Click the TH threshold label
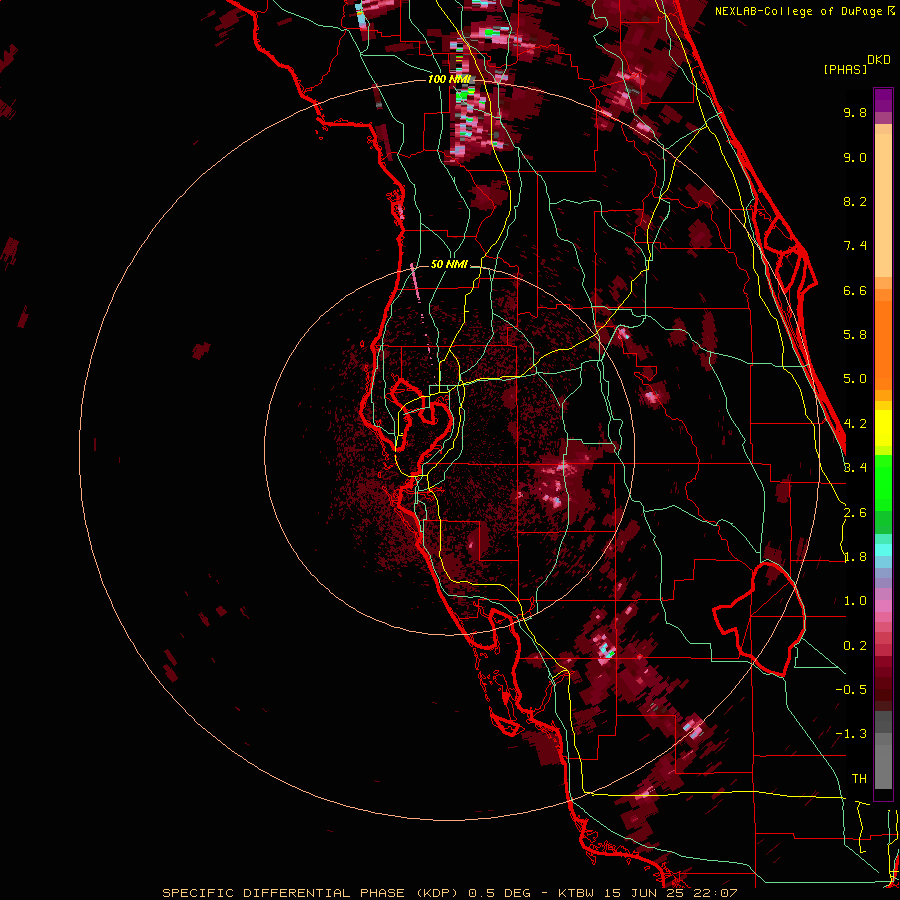Image resolution: width=900 pixels, height=900 pixels. click(859, 779)
